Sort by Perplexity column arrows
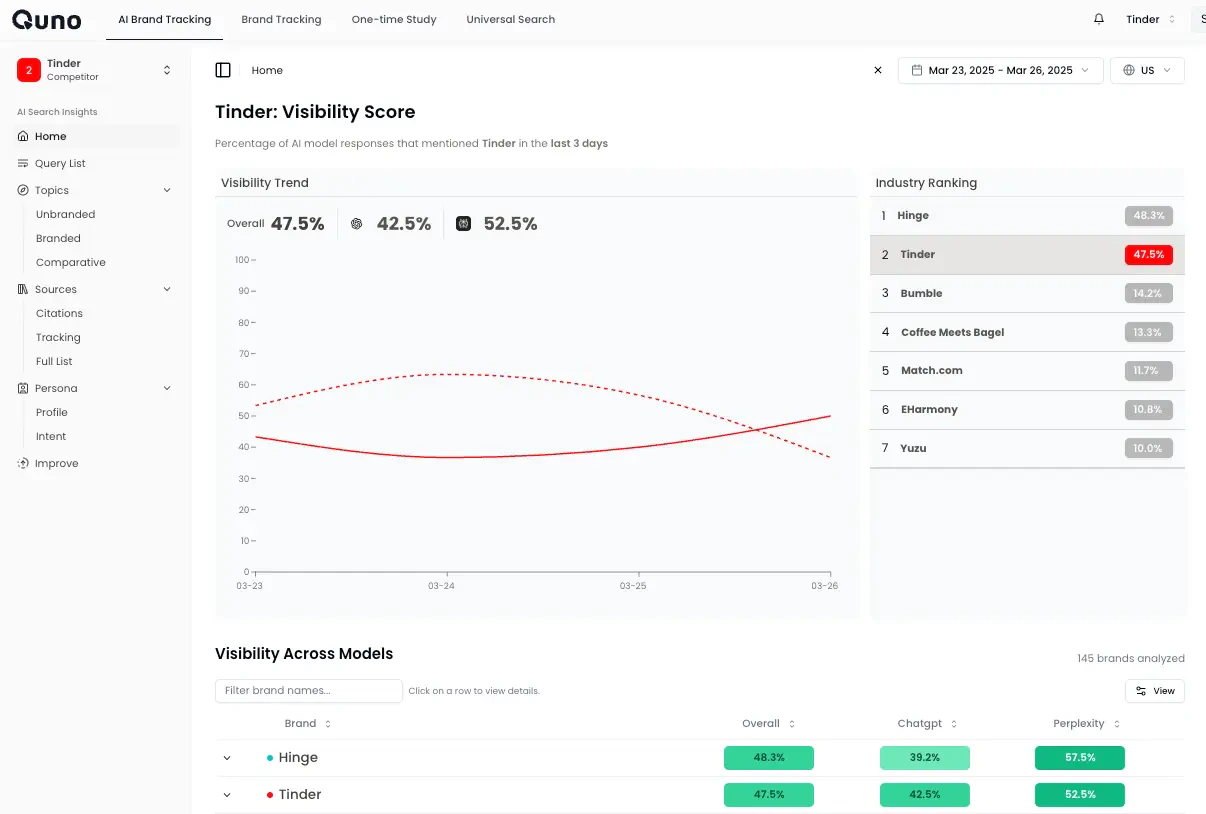 (1117, 723)
